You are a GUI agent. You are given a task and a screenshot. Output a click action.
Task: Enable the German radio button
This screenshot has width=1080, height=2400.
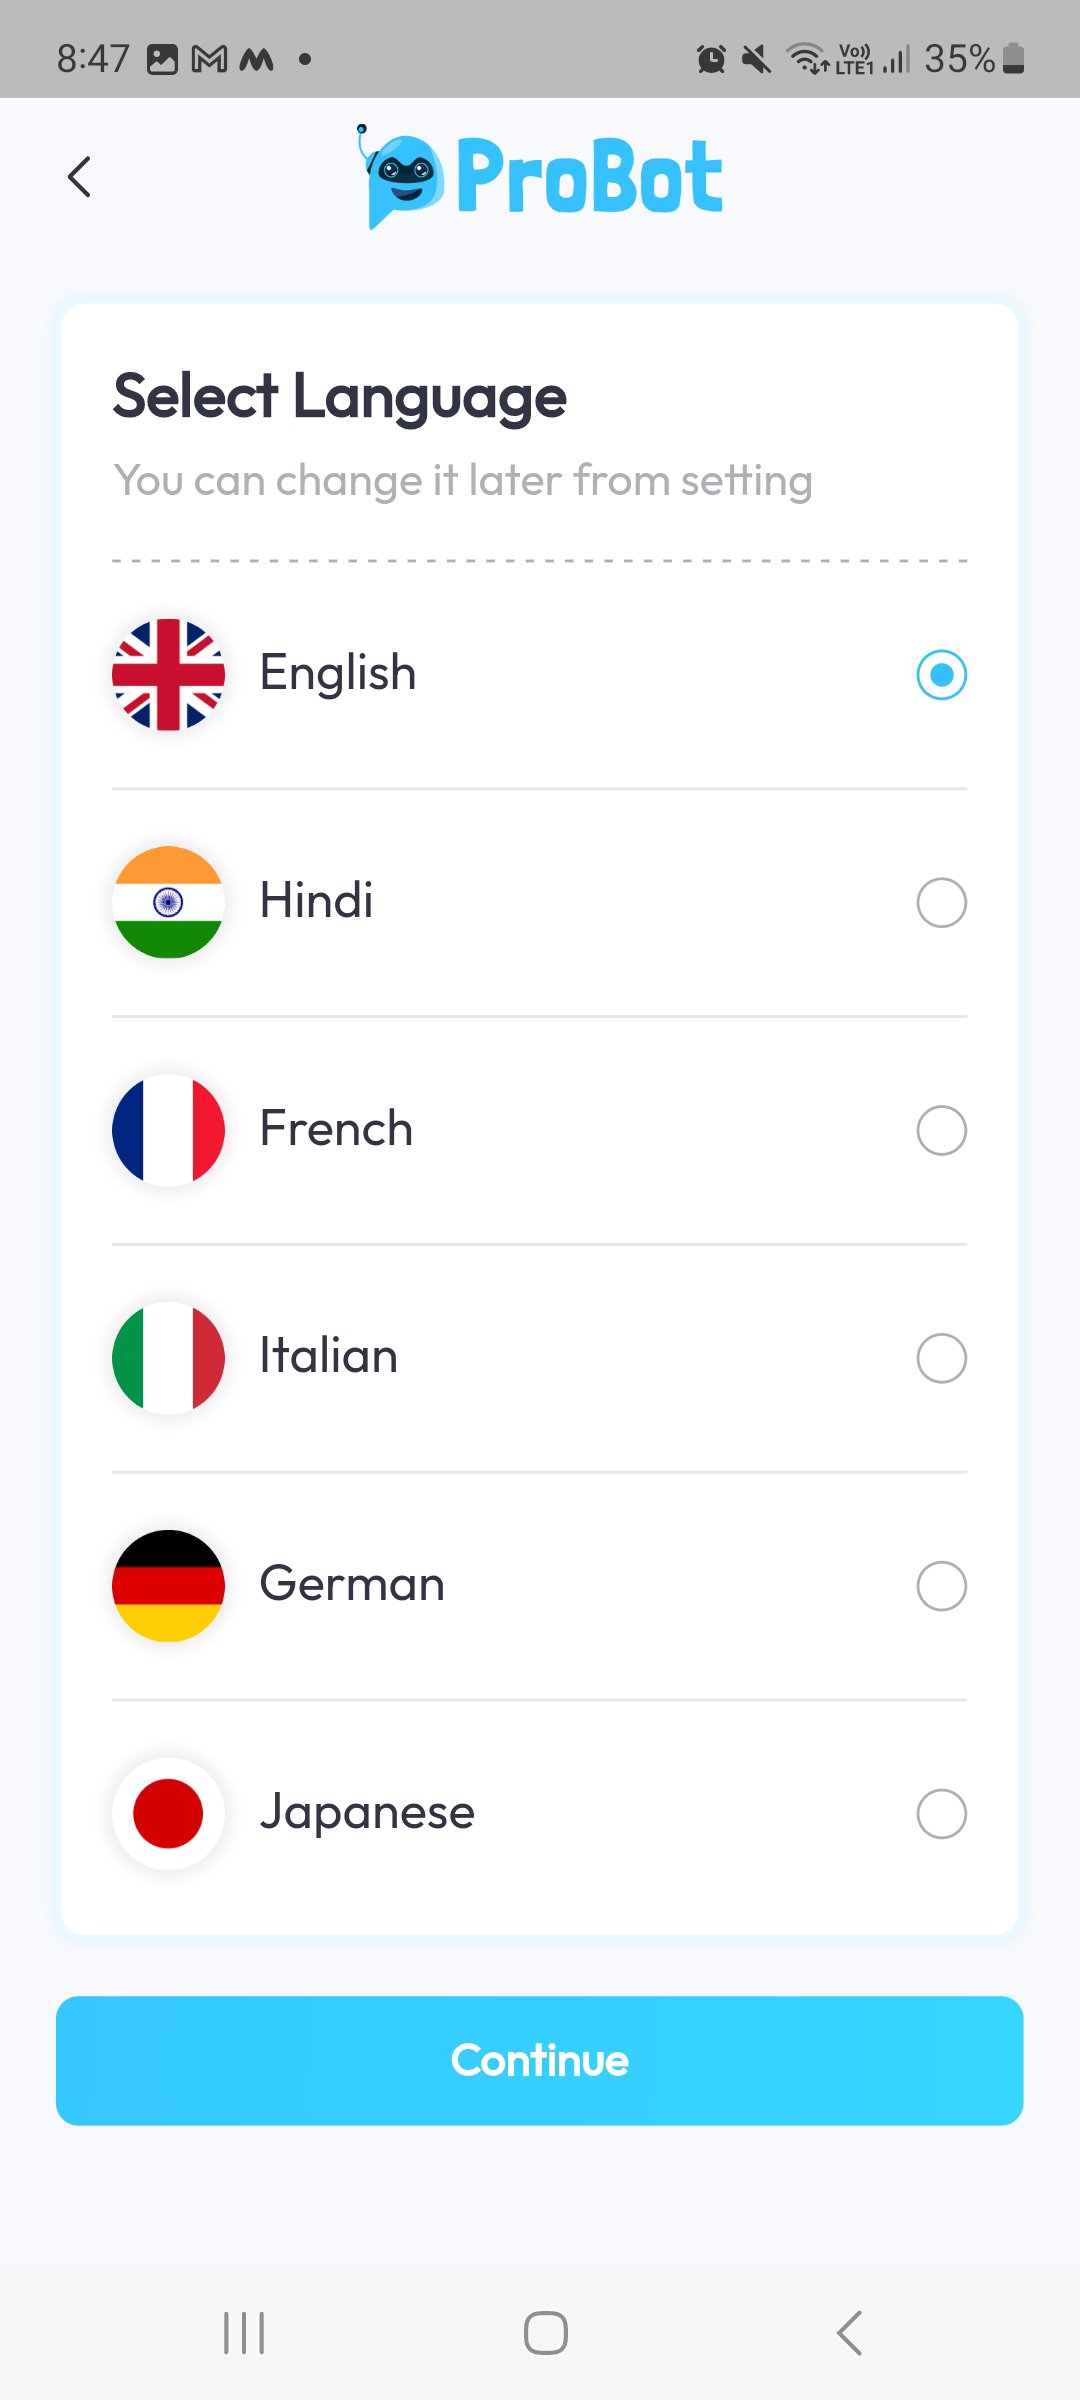(941, 1586)
